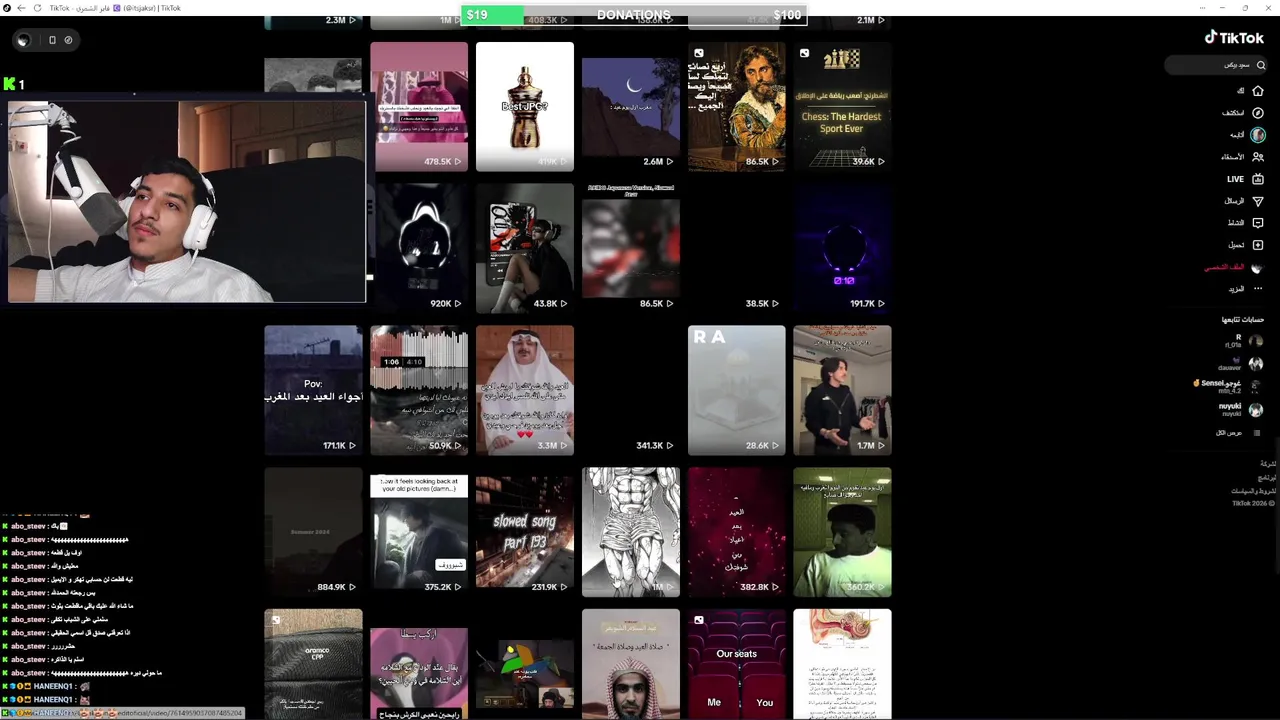Viewport: 1280px width, 720px height.
Task: Click the Upload plus icon
Action: [x=1258, y=245]
